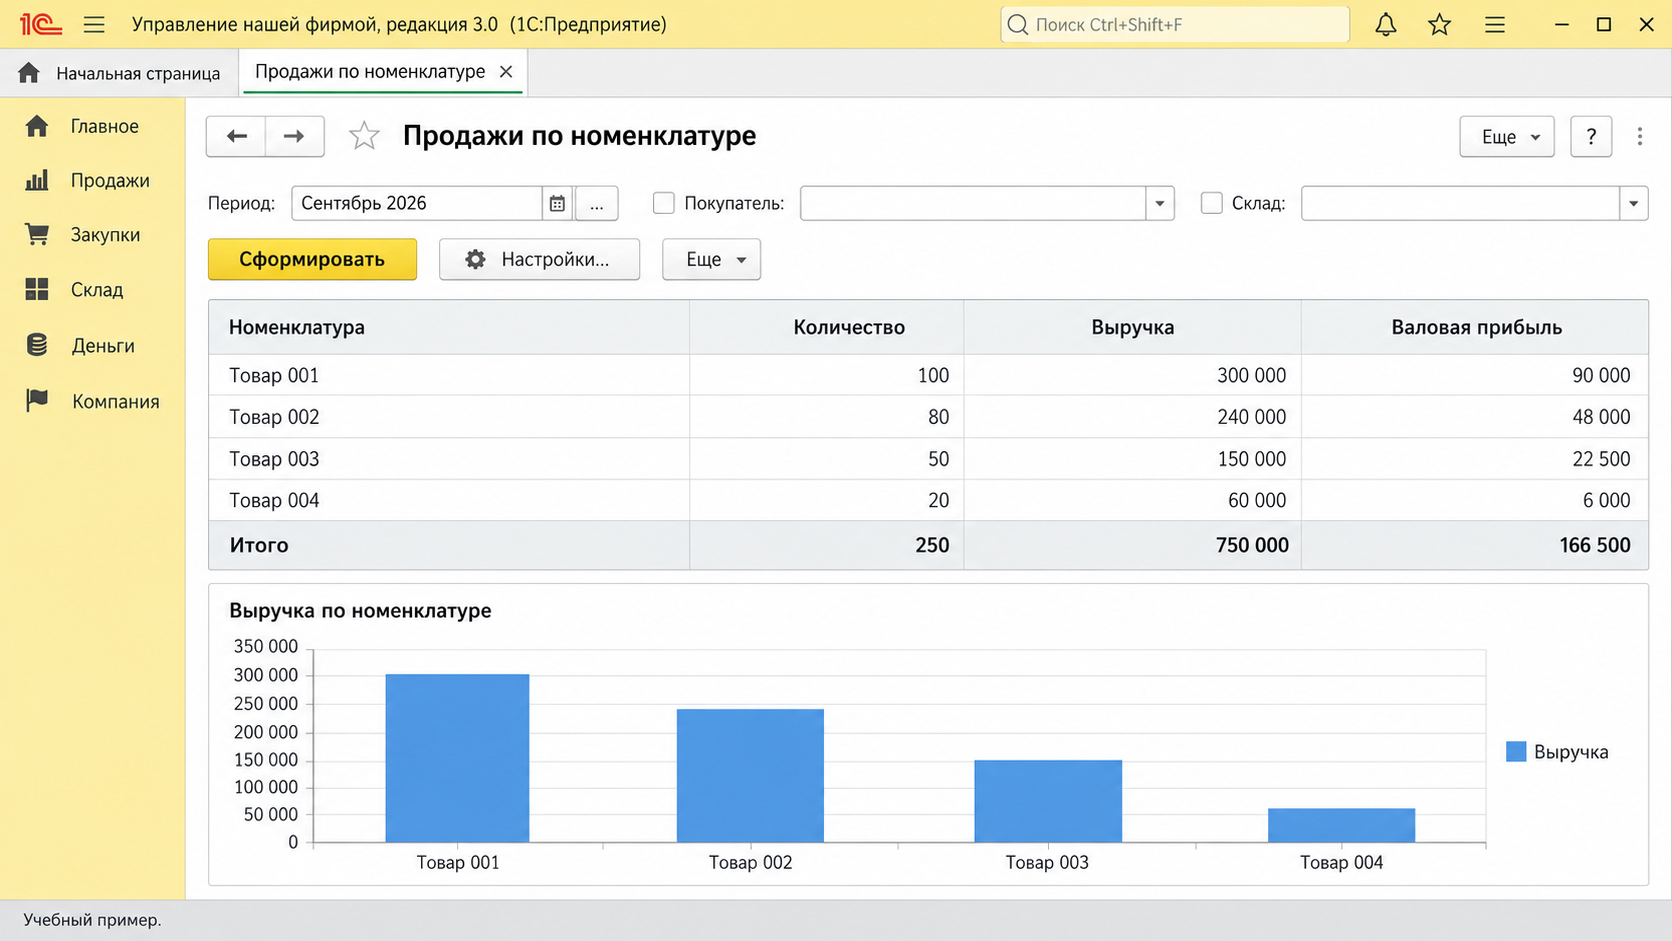Enable the Склад filter checkbox
The image size is (1672, 941).
pos(1211,203)
